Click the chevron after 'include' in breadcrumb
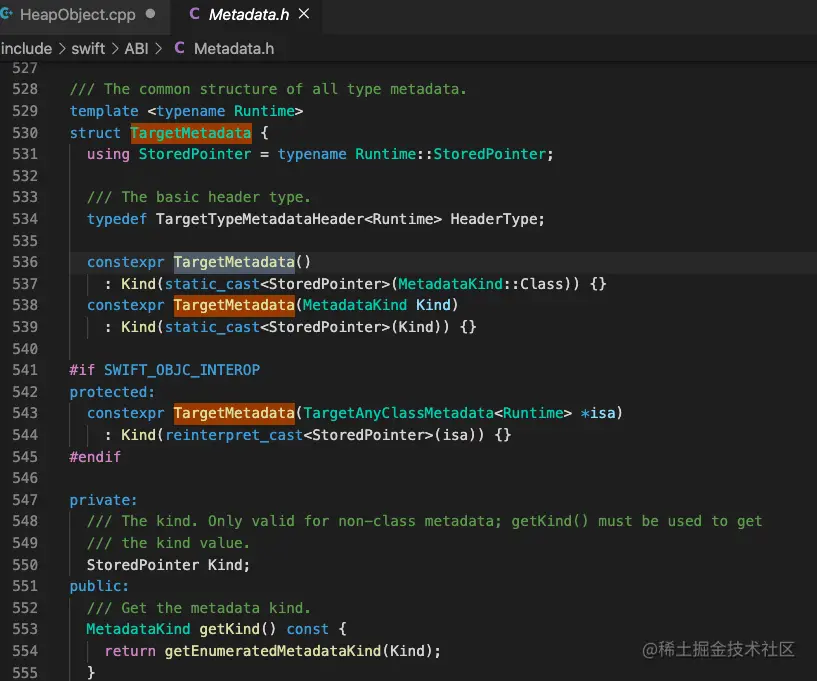 click(x=62, y=48)
